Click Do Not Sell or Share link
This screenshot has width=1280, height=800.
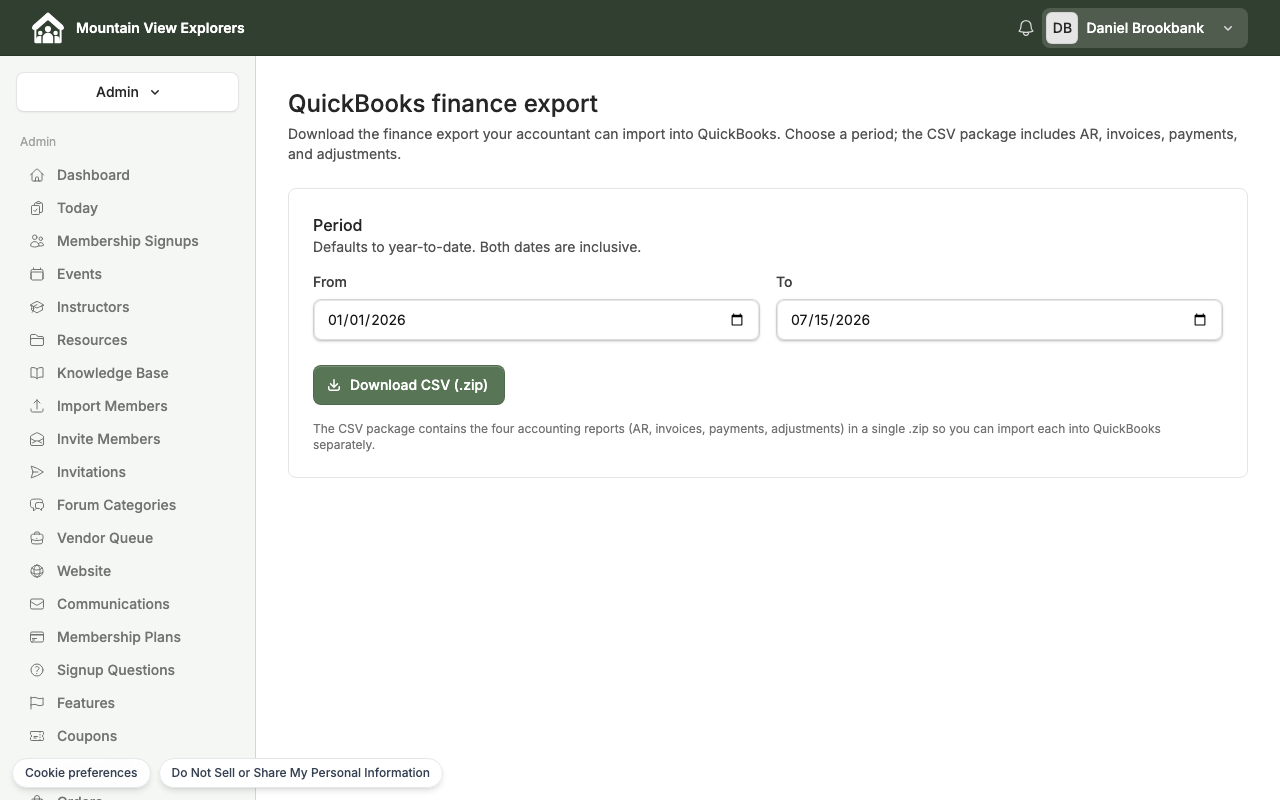(x=300, y=773)
